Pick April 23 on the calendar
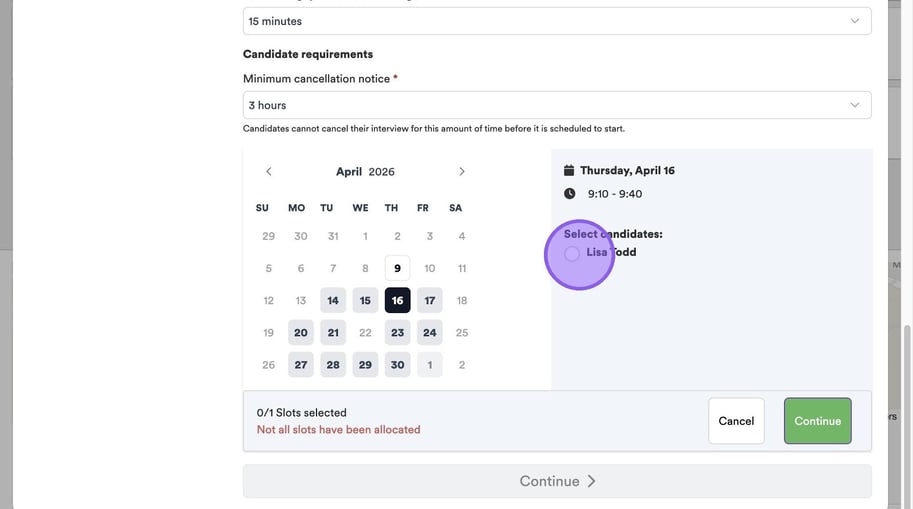The width and height of the screenshot is (913, 509). 398,333
